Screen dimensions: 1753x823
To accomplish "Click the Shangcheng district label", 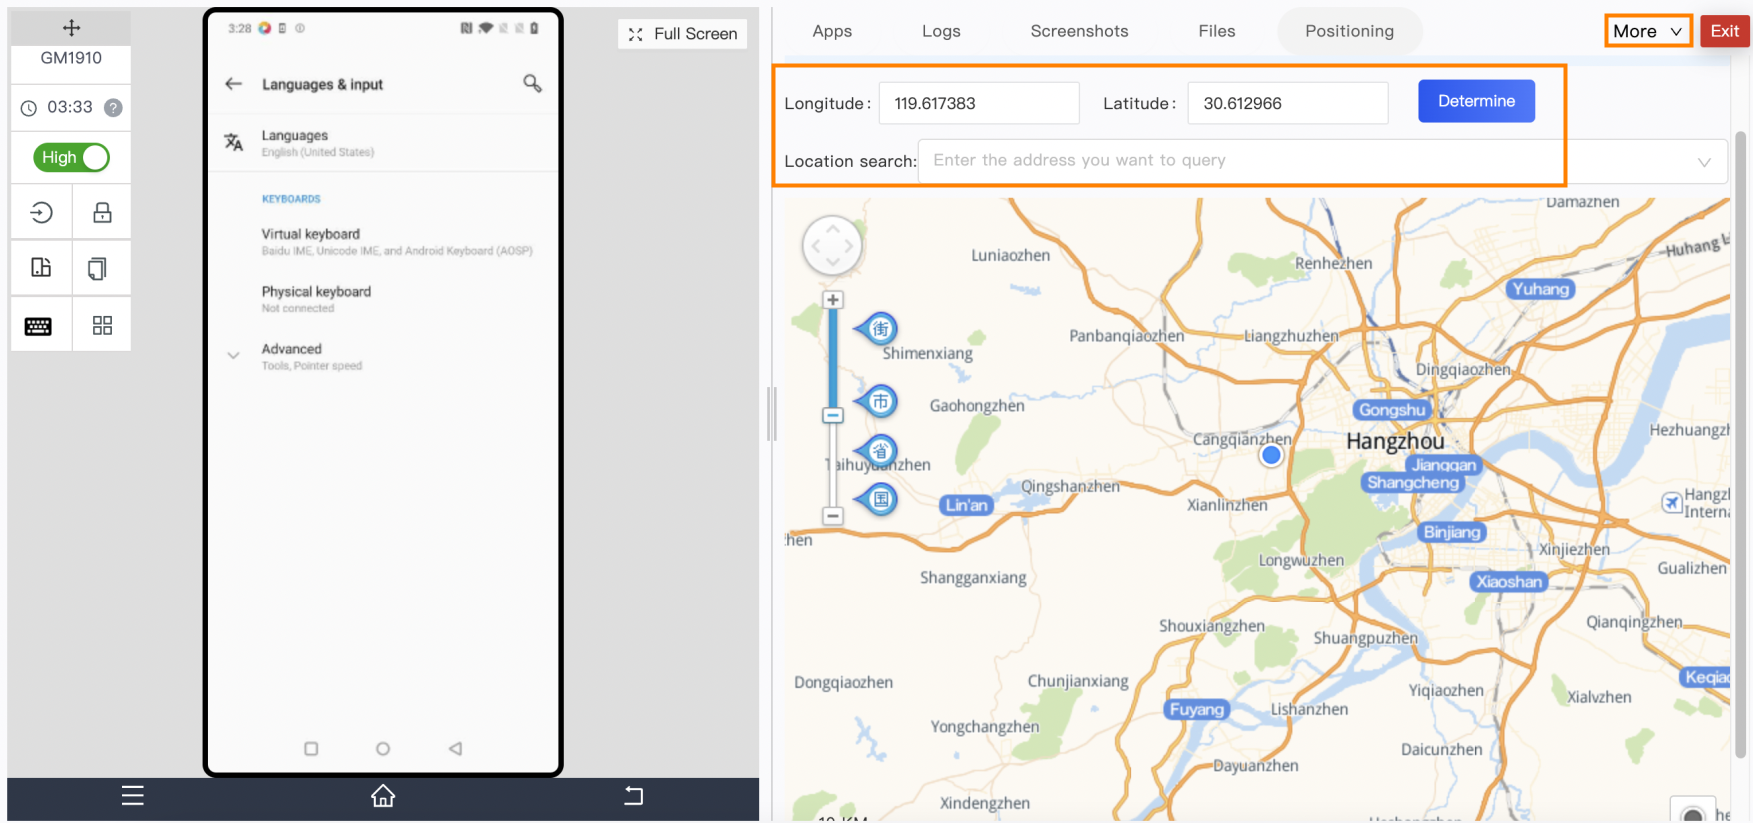I will 1413,482.
